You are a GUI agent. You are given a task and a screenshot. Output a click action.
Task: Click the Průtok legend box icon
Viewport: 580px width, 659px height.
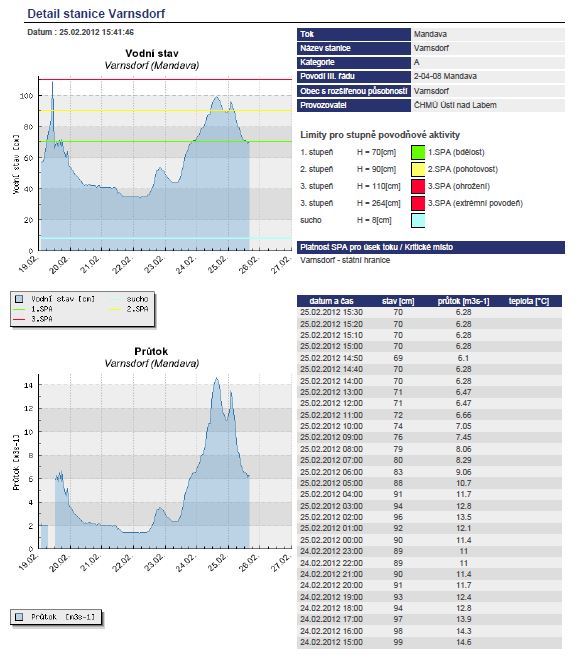tap(19, 617)
